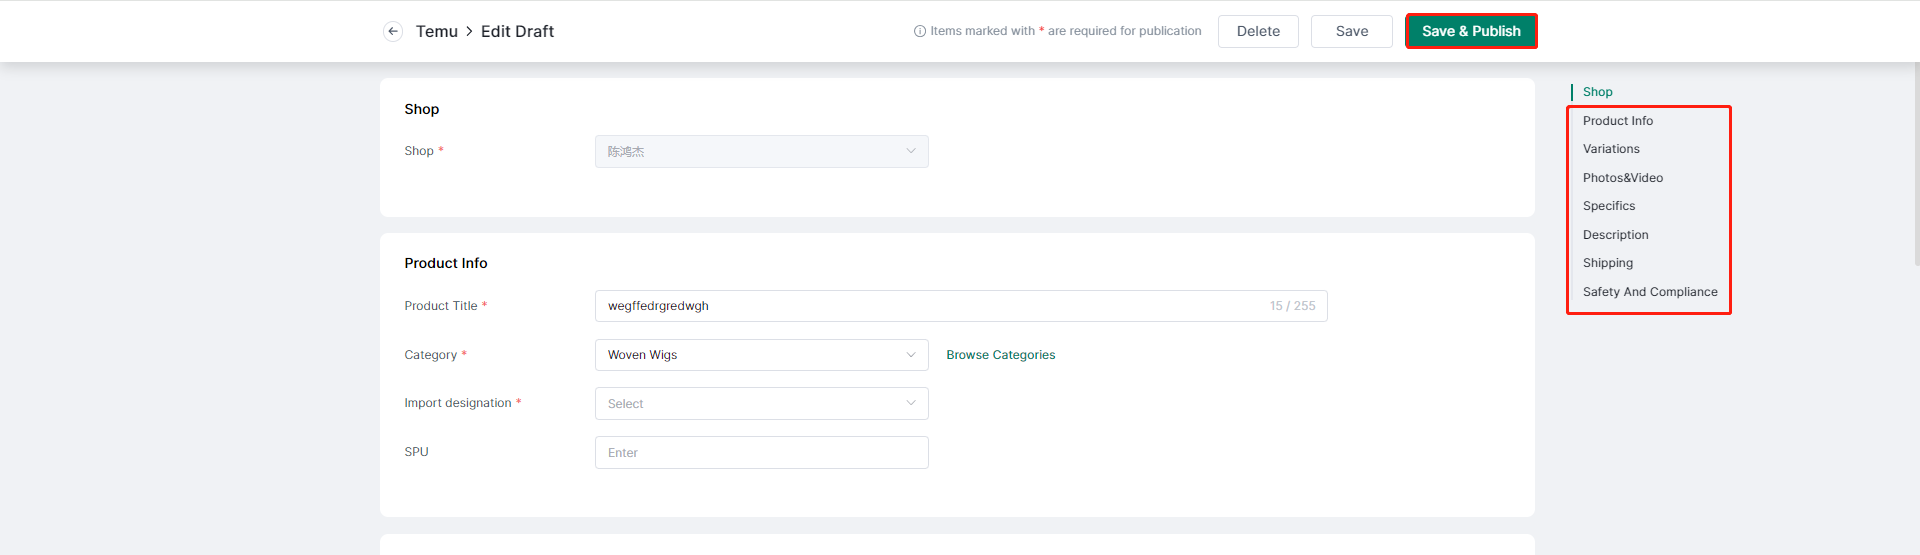Click the SPU Enter input field
The height and width of the screenshot is (555, 1920).
pos(761,452)
